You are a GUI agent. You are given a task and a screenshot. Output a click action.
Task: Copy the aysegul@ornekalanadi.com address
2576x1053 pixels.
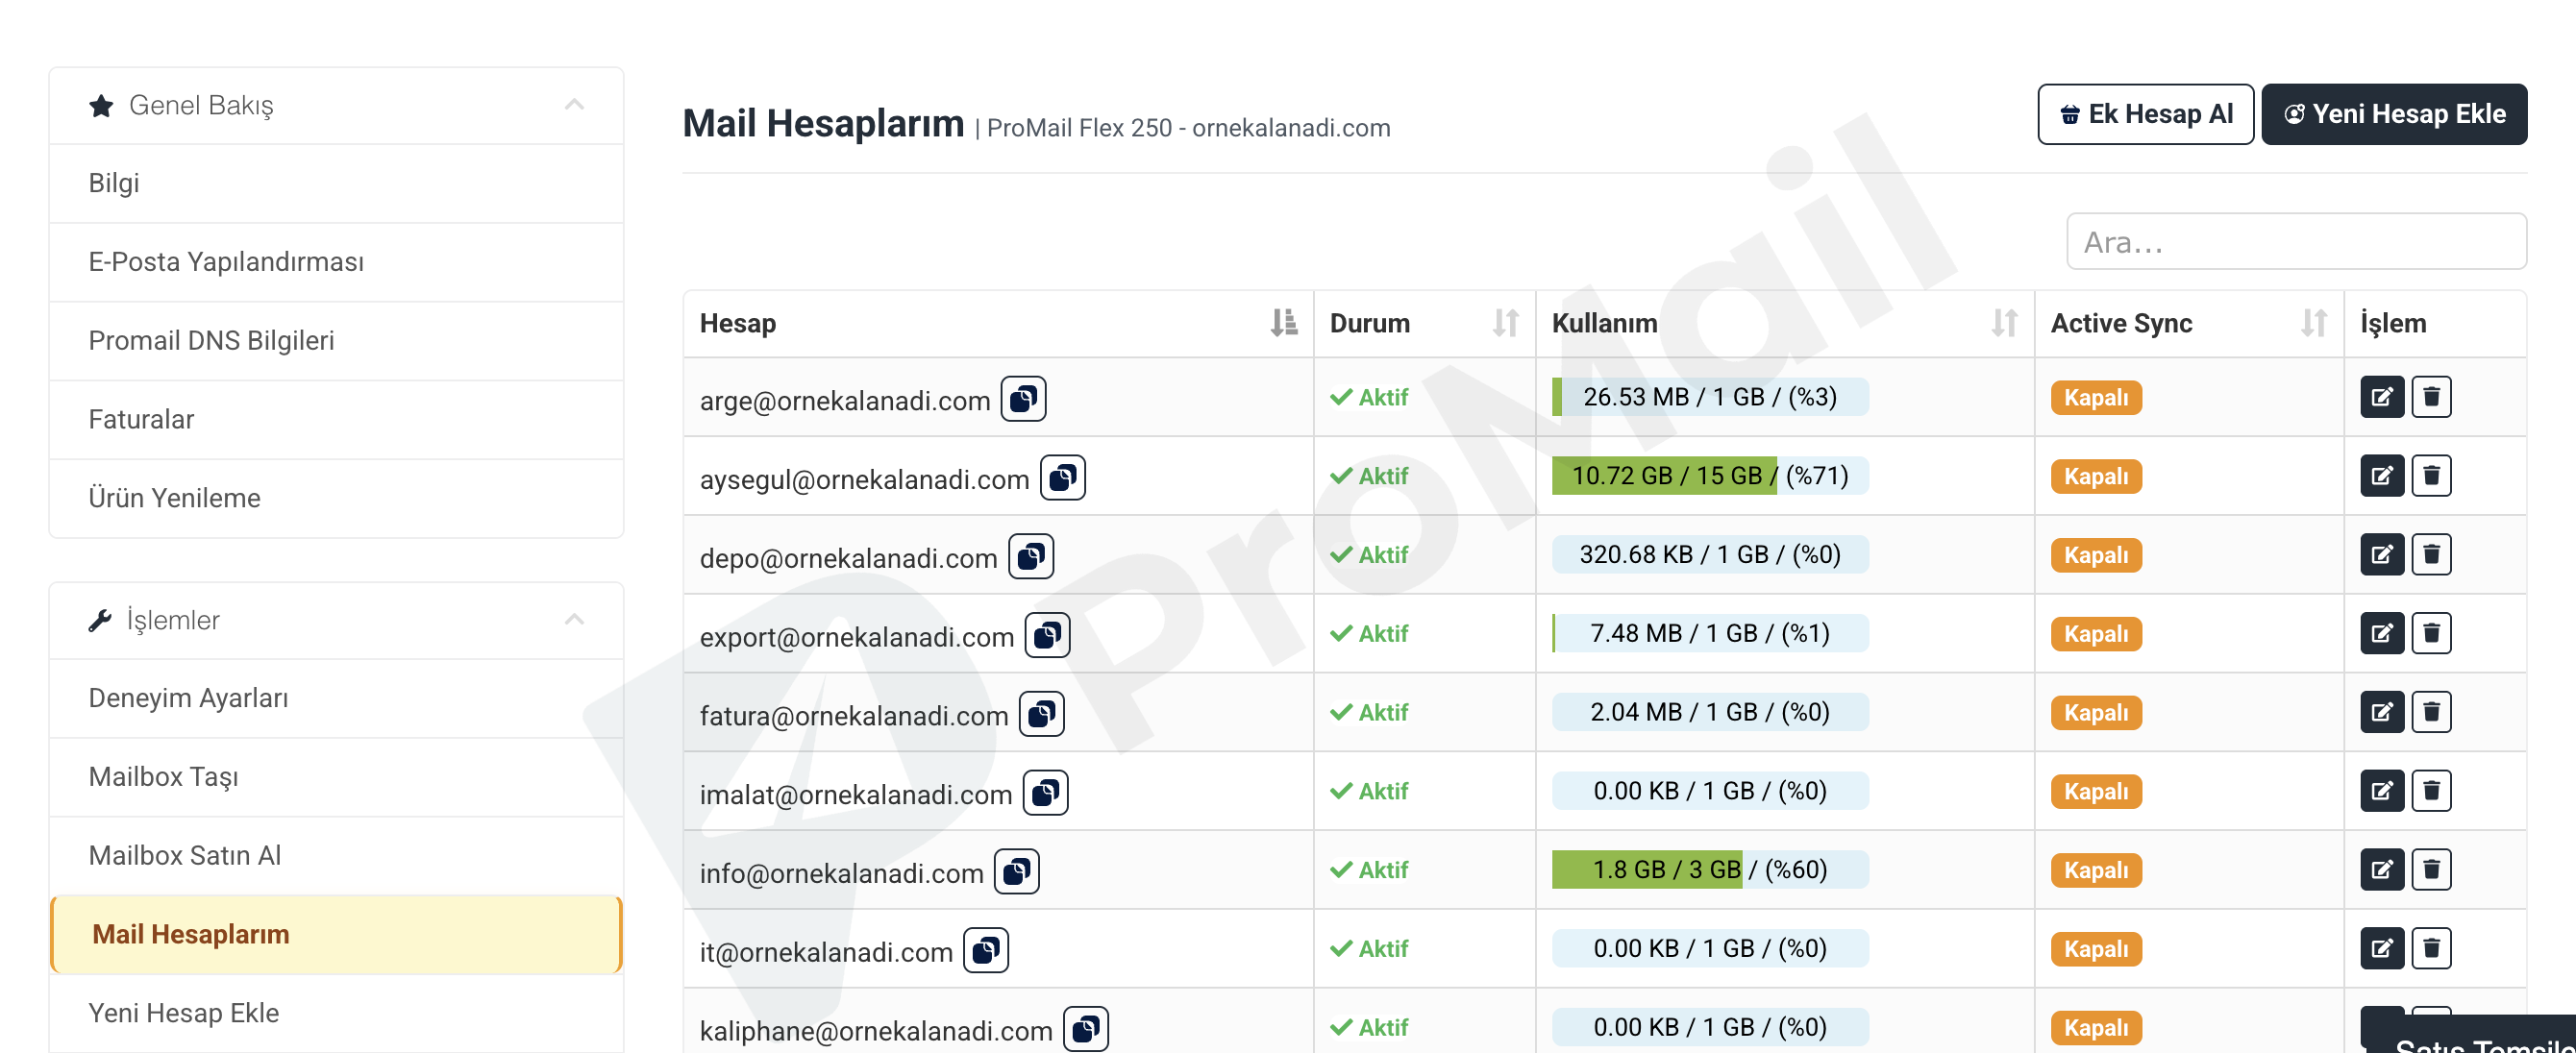point(1062,477)
